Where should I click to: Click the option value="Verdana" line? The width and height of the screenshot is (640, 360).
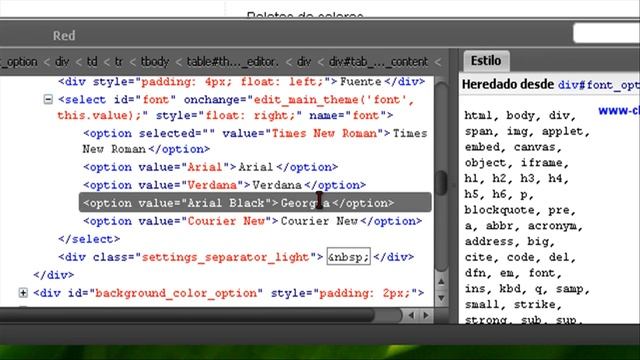pyautogui.click(x=224, y=185)
